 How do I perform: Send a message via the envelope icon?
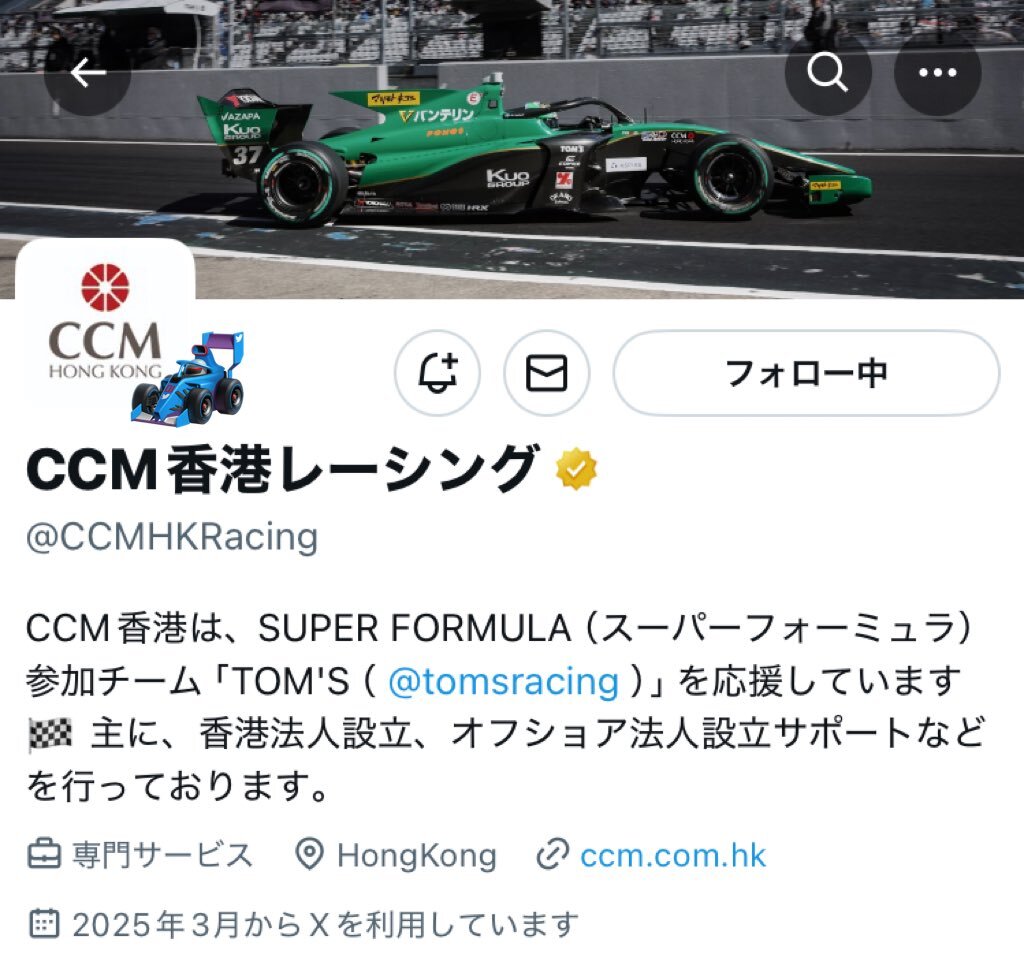(547, 373)
